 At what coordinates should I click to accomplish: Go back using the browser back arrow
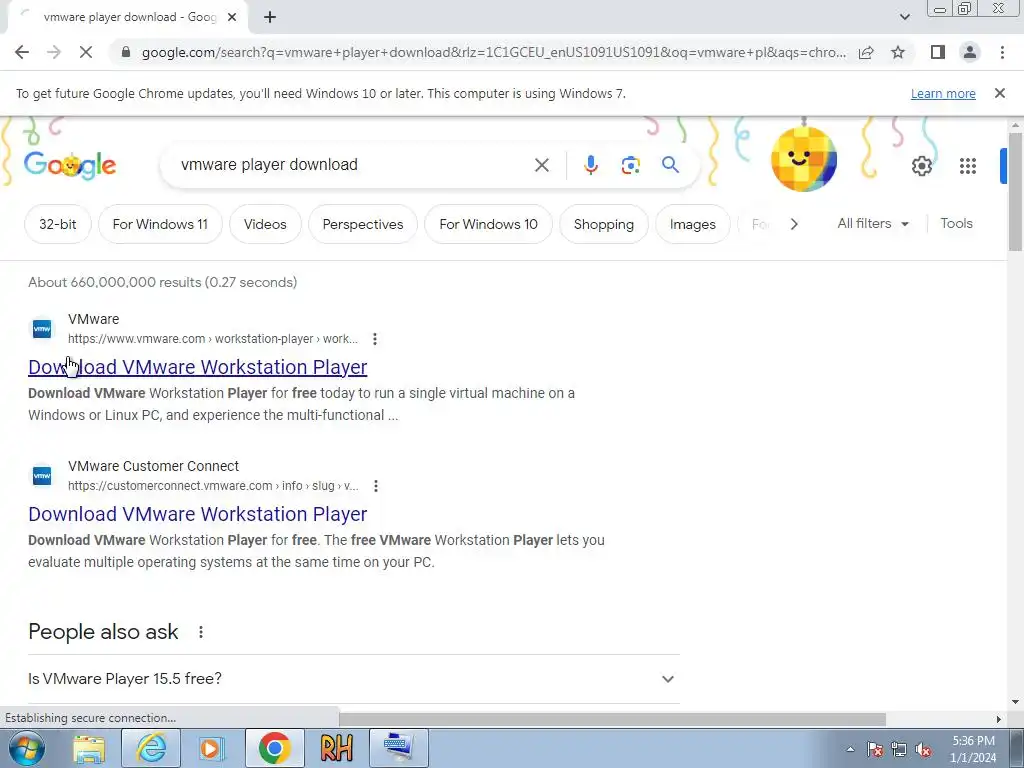click(x=22, y=52)
